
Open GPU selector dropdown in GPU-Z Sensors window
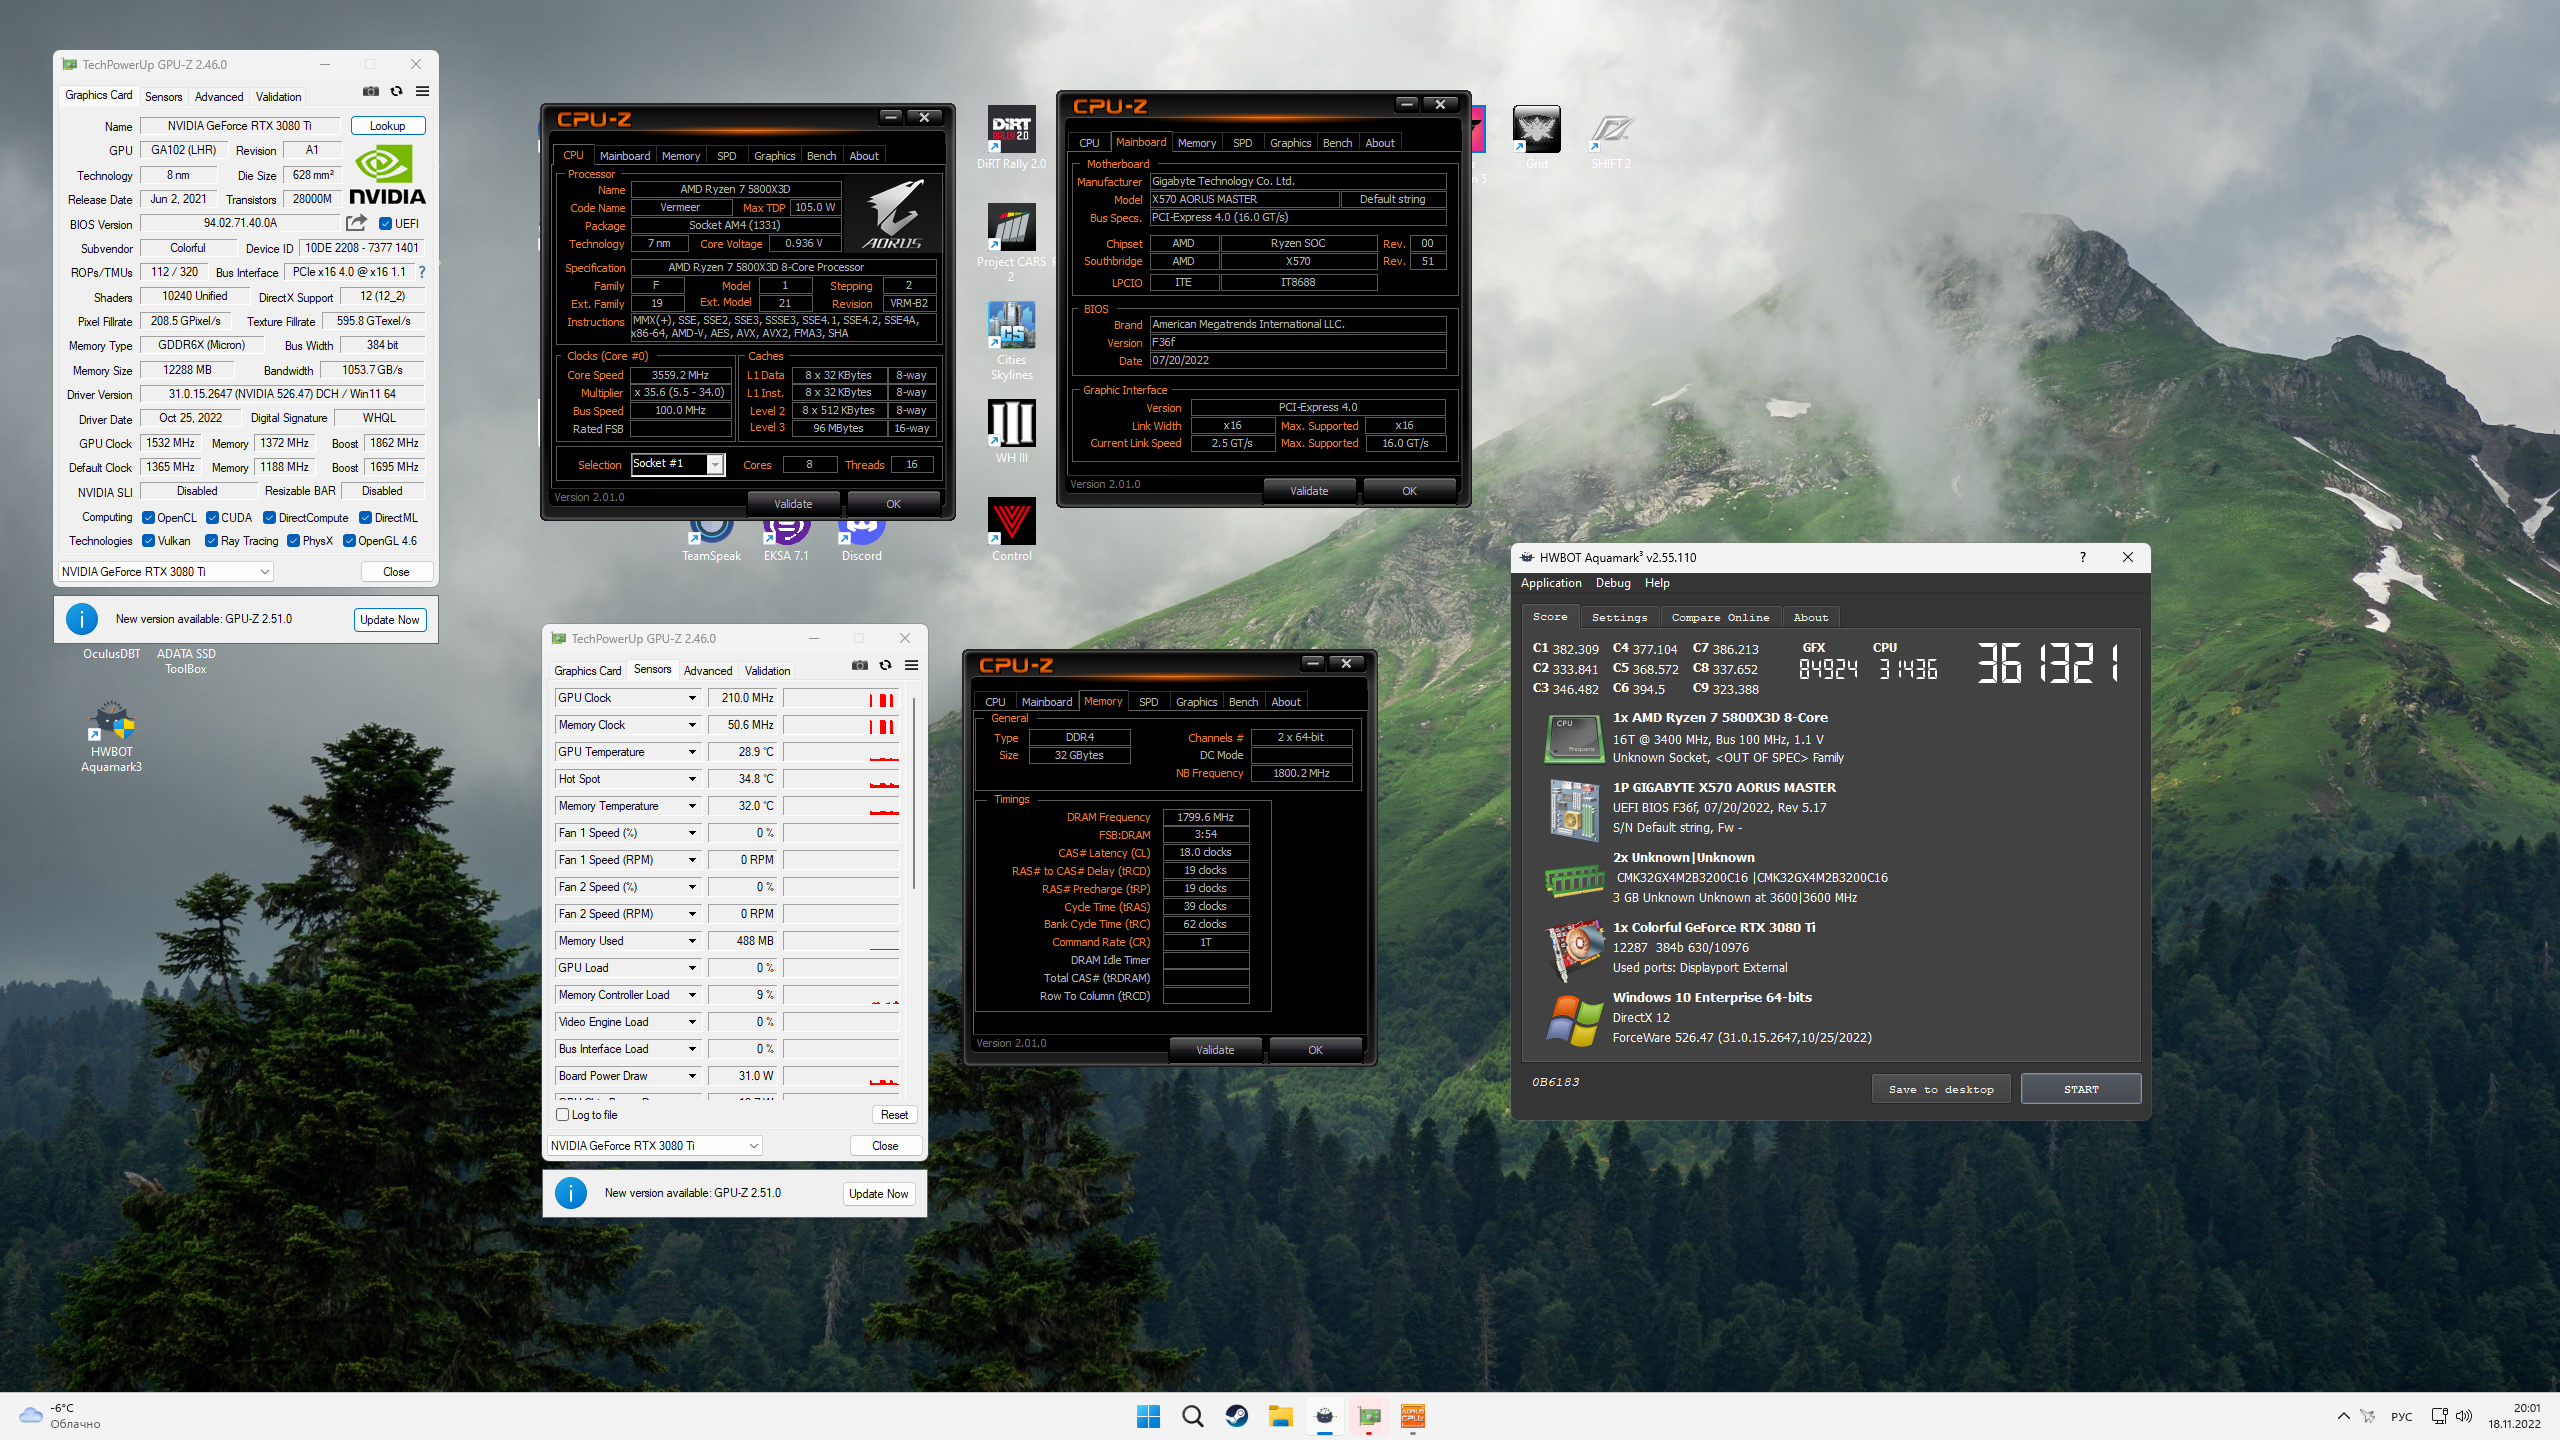pyautogui.click(x=655, y=1146)
